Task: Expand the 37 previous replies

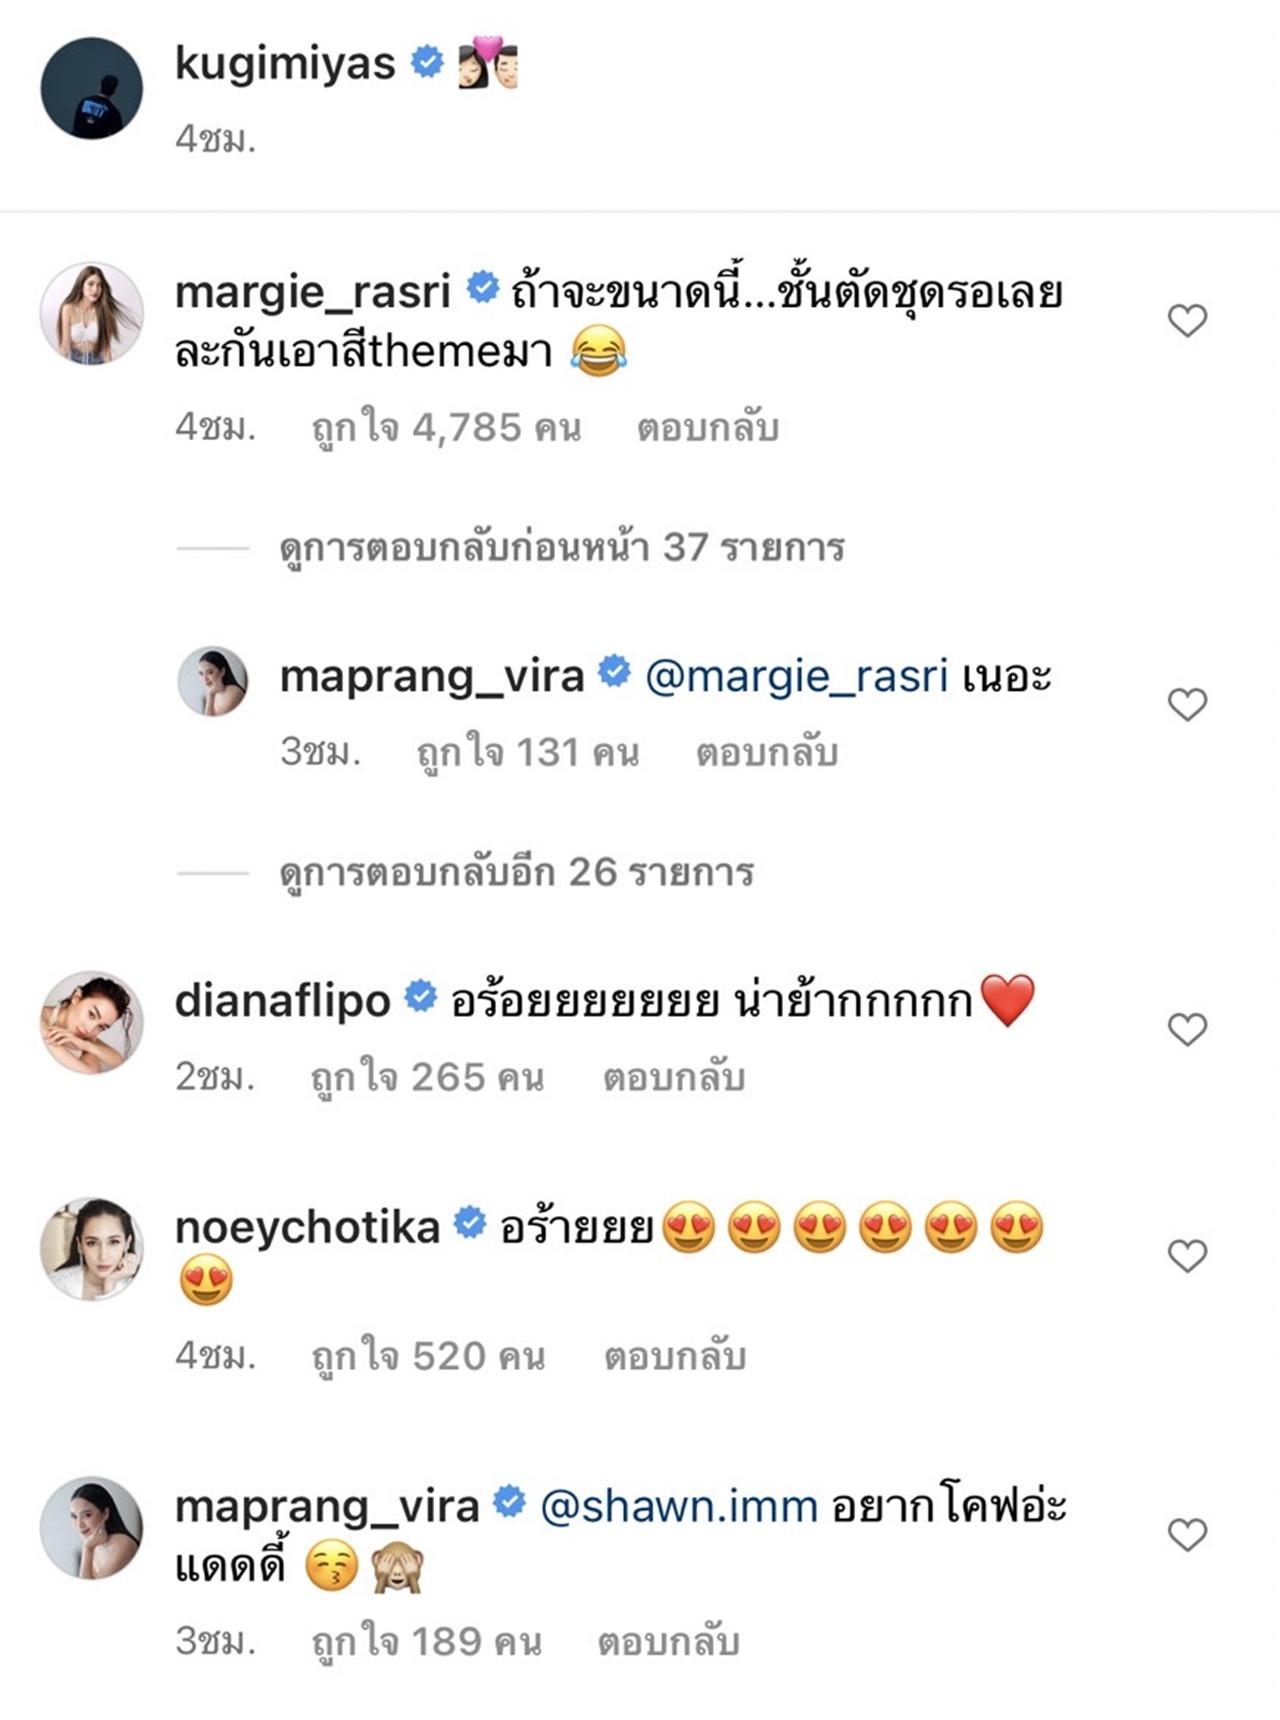Action: tap(561, 548)
